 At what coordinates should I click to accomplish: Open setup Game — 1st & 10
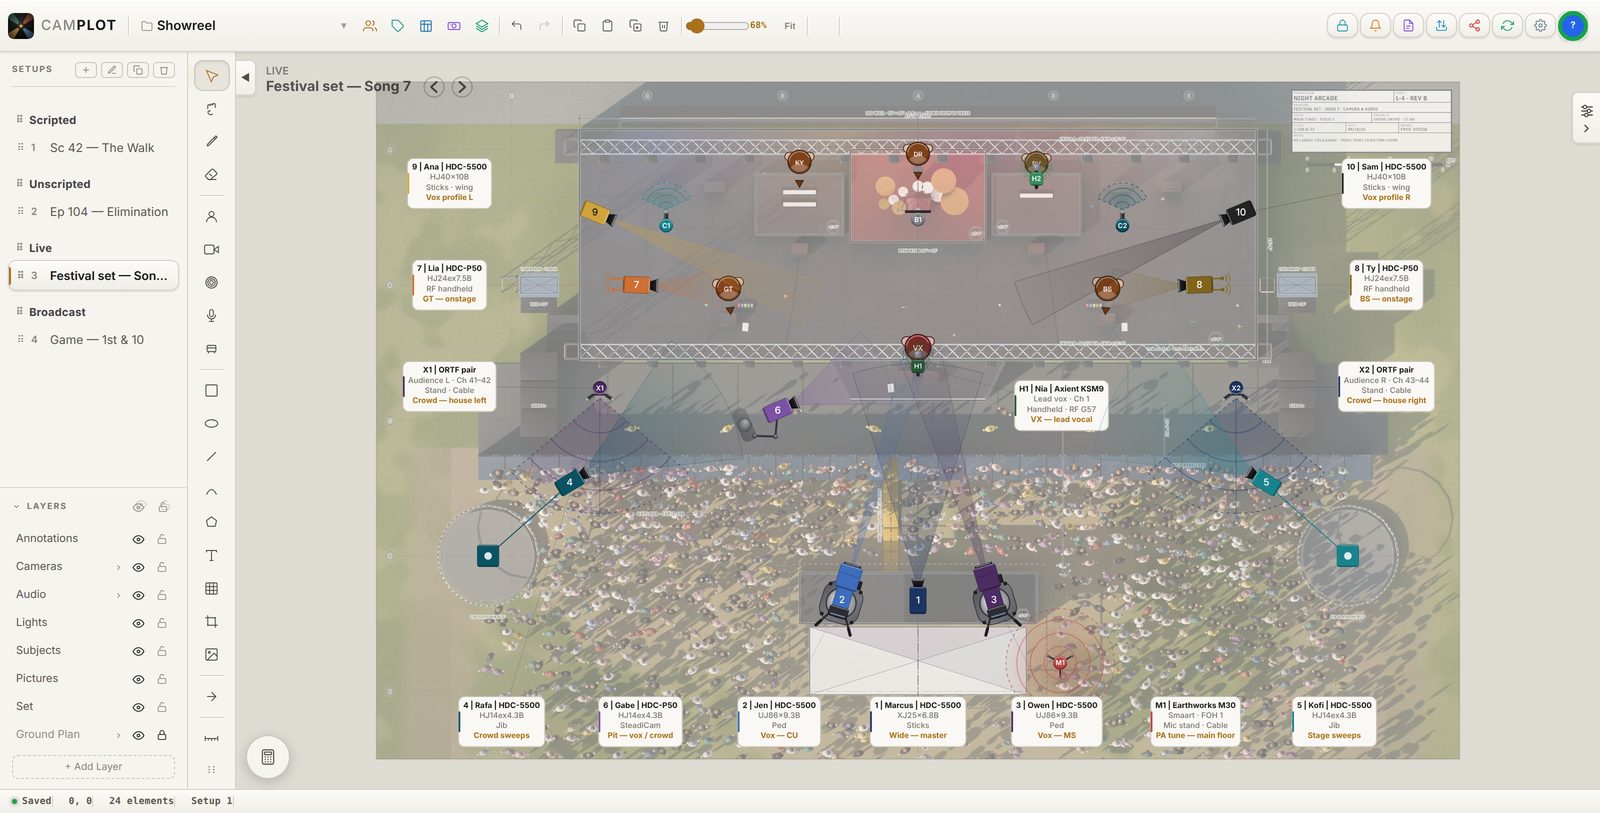[94, 340]
